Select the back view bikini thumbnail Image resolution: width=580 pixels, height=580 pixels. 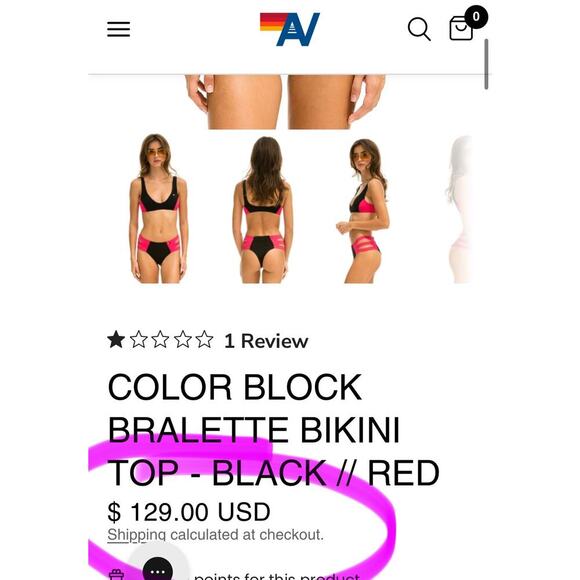(x=263, y=210)
